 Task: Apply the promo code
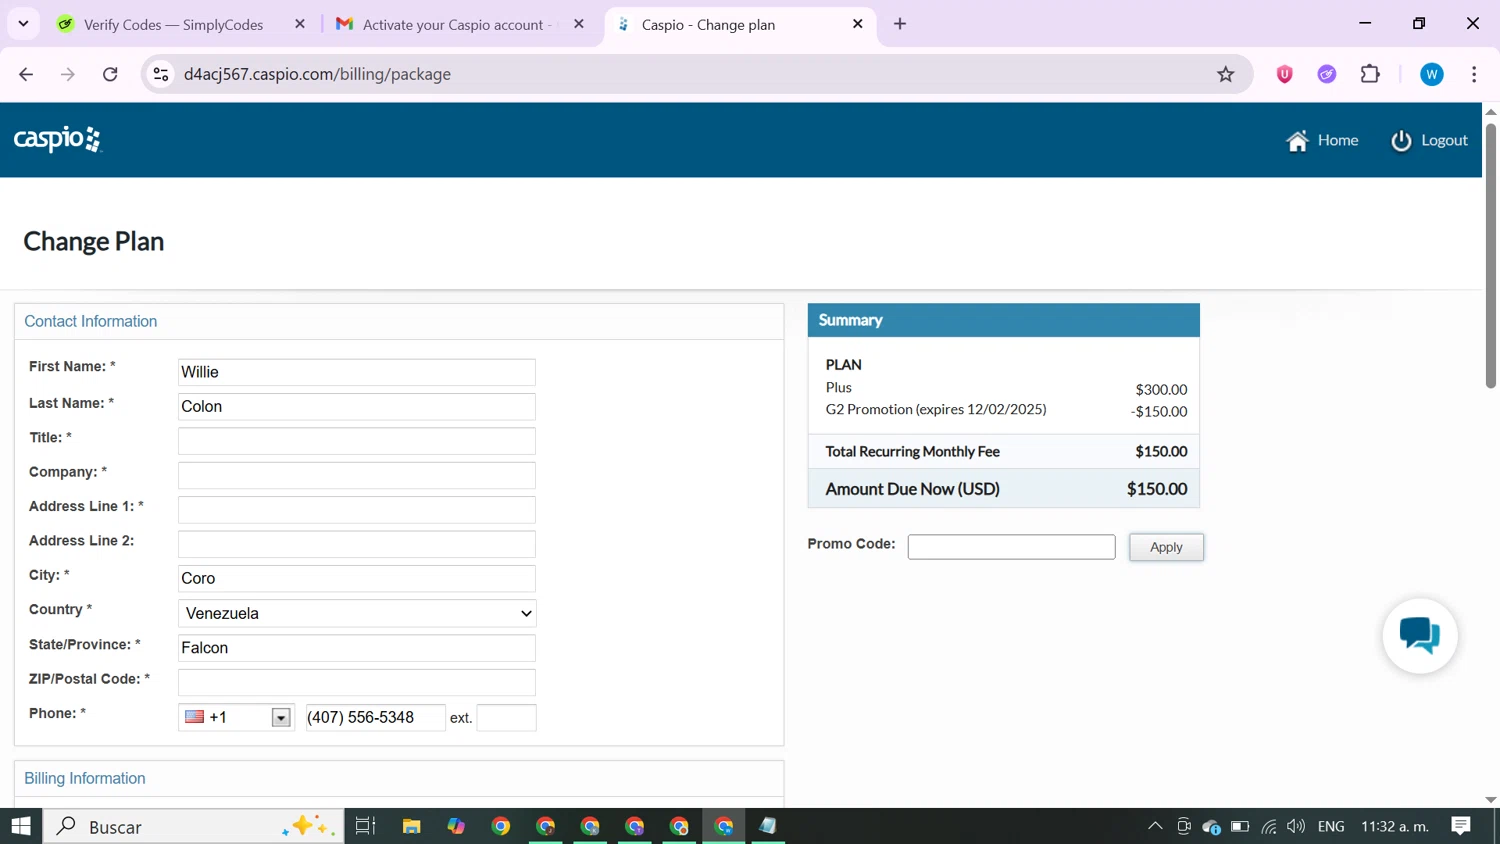[x=1166, y=547]
